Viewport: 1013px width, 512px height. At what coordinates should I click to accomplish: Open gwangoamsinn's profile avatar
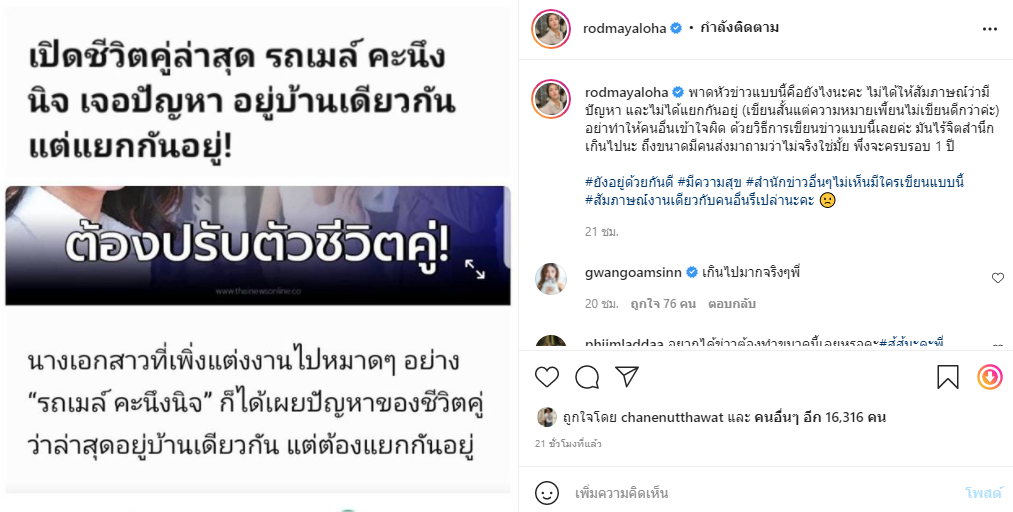click(551, 279)
